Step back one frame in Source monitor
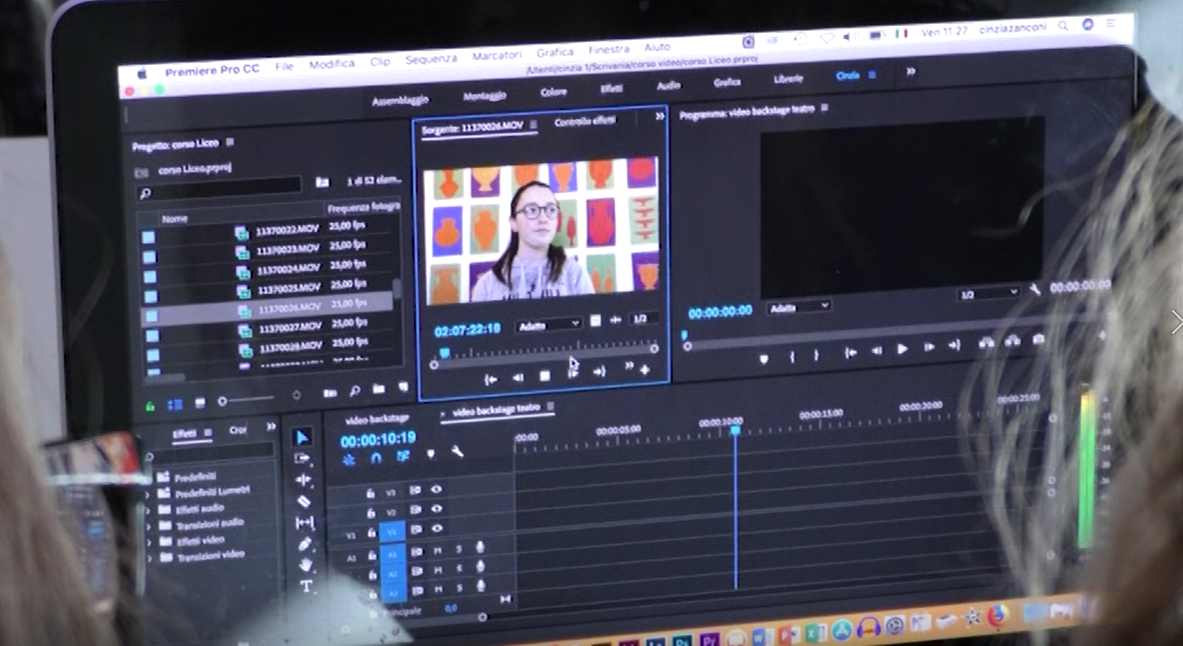1183x646 pixels. pyautogui.click(x=518, y=378)
